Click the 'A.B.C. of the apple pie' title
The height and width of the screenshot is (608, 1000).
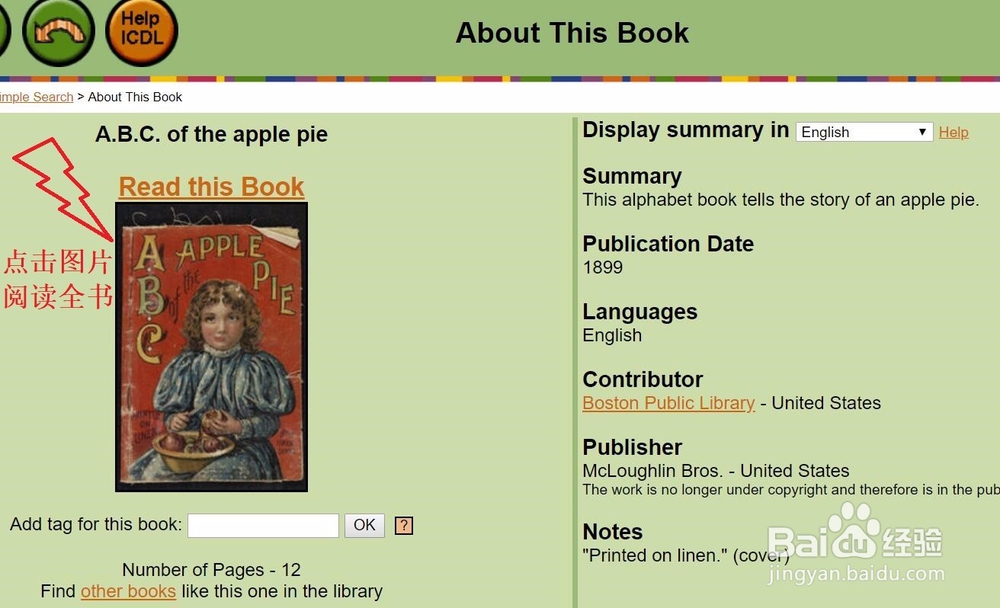(x=211, y=134)
